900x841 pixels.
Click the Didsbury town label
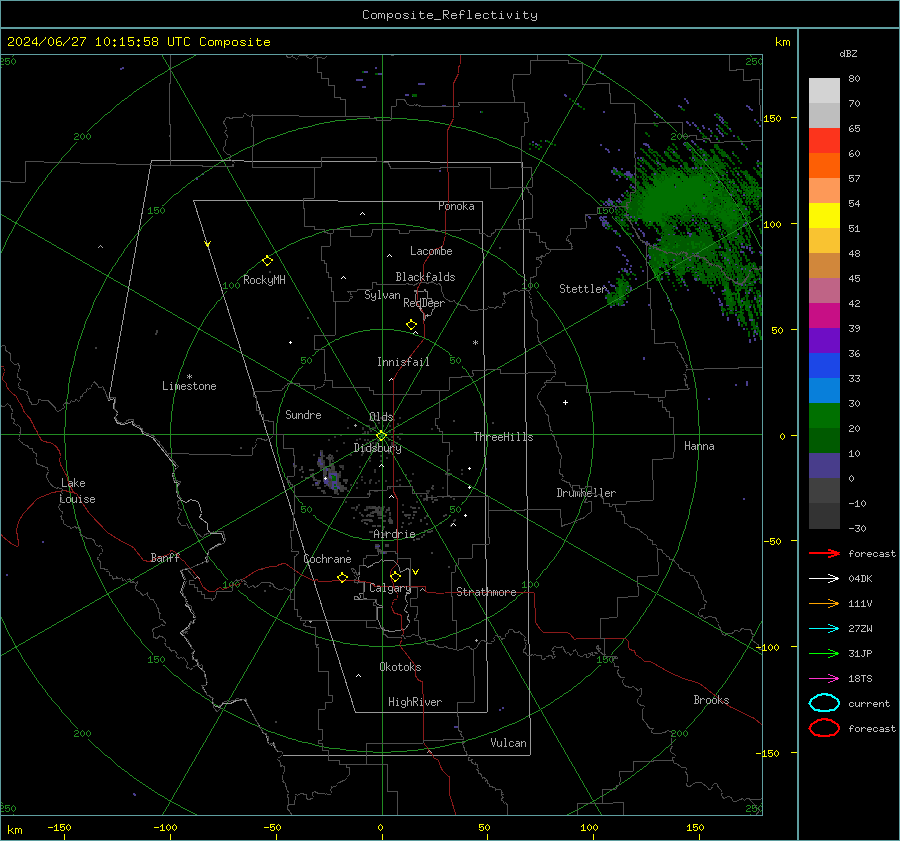click(x=378, y=448)
